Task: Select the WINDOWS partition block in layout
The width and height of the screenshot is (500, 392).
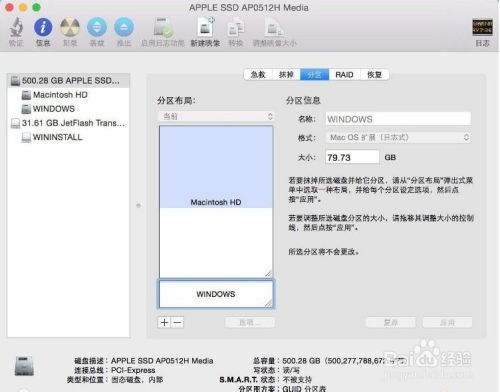Action: [x=216, y=294]
